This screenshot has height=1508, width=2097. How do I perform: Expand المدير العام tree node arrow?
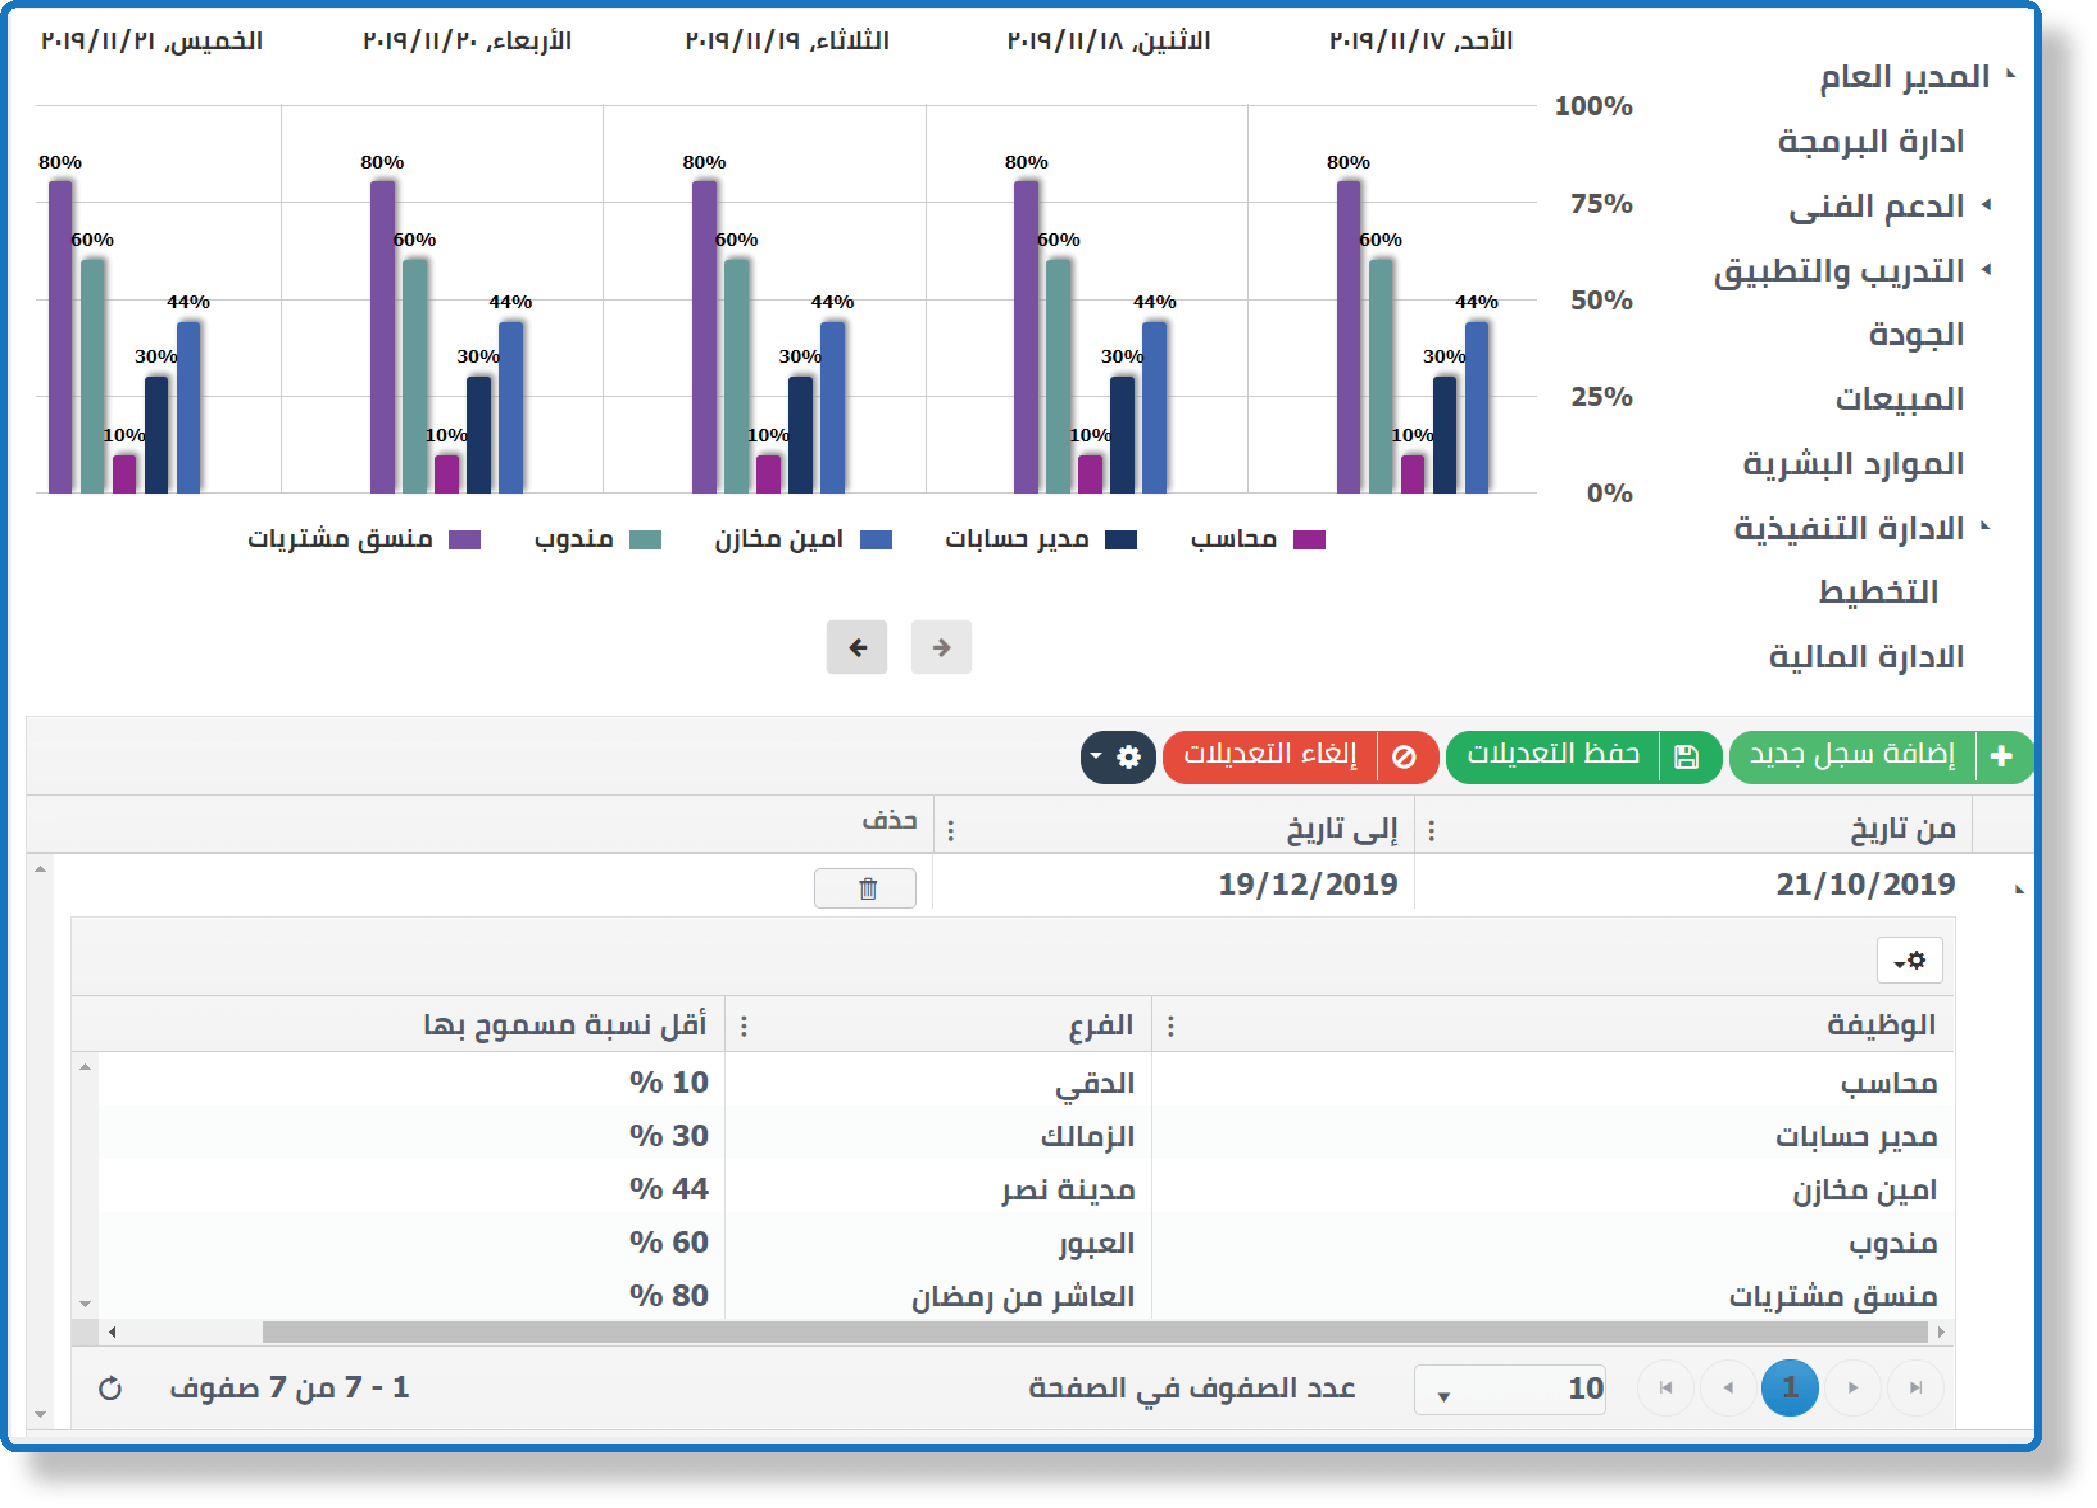2011,74
